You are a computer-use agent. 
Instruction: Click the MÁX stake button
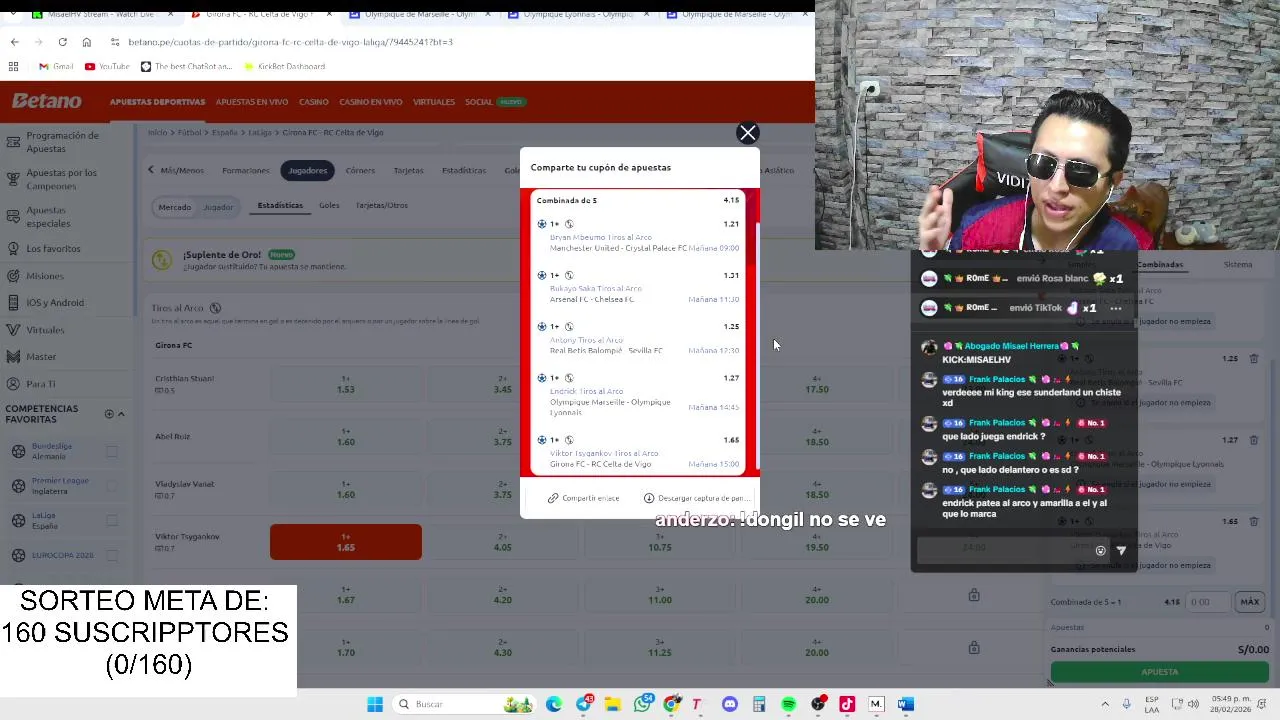pos(1250,602)
